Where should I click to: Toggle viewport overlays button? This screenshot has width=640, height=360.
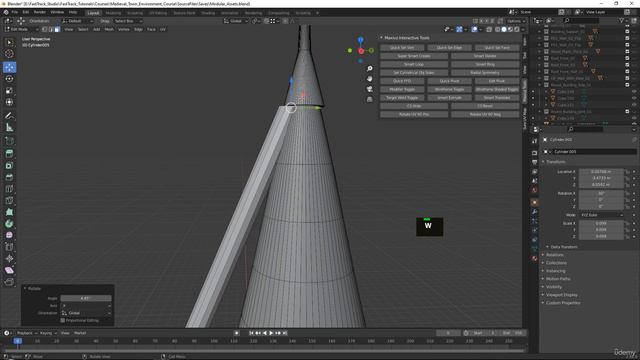[474, 29]
